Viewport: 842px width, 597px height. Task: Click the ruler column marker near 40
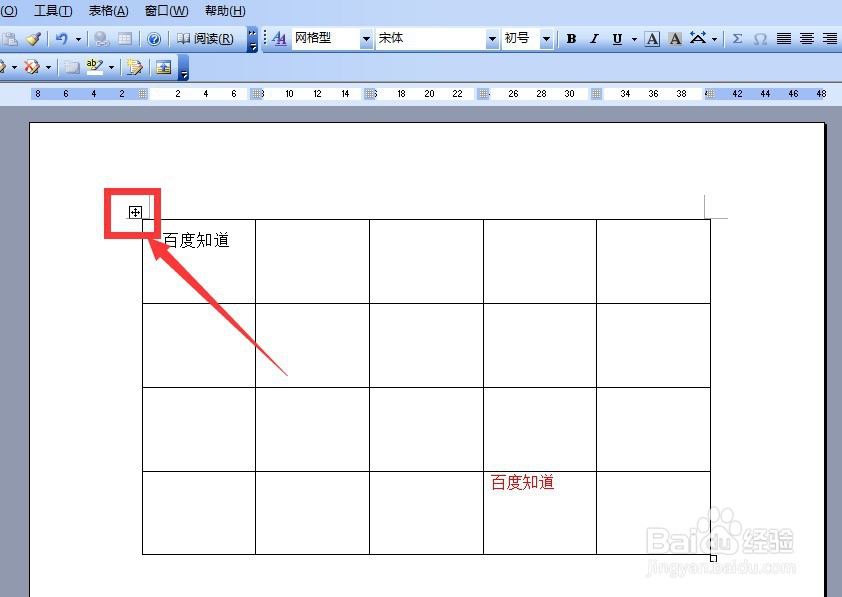pyautogui.click(x=710, y=94)
